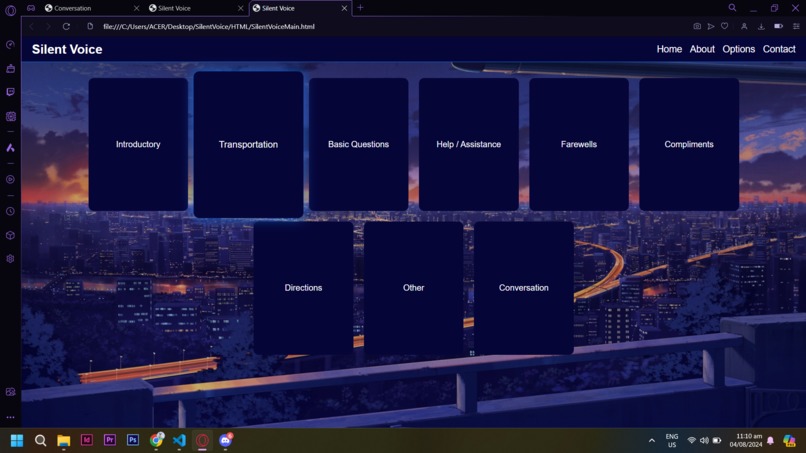The height and width of the screenshot is (453, 806).
Task: Click the Silent Voice site title
Action: coord(67,49)
